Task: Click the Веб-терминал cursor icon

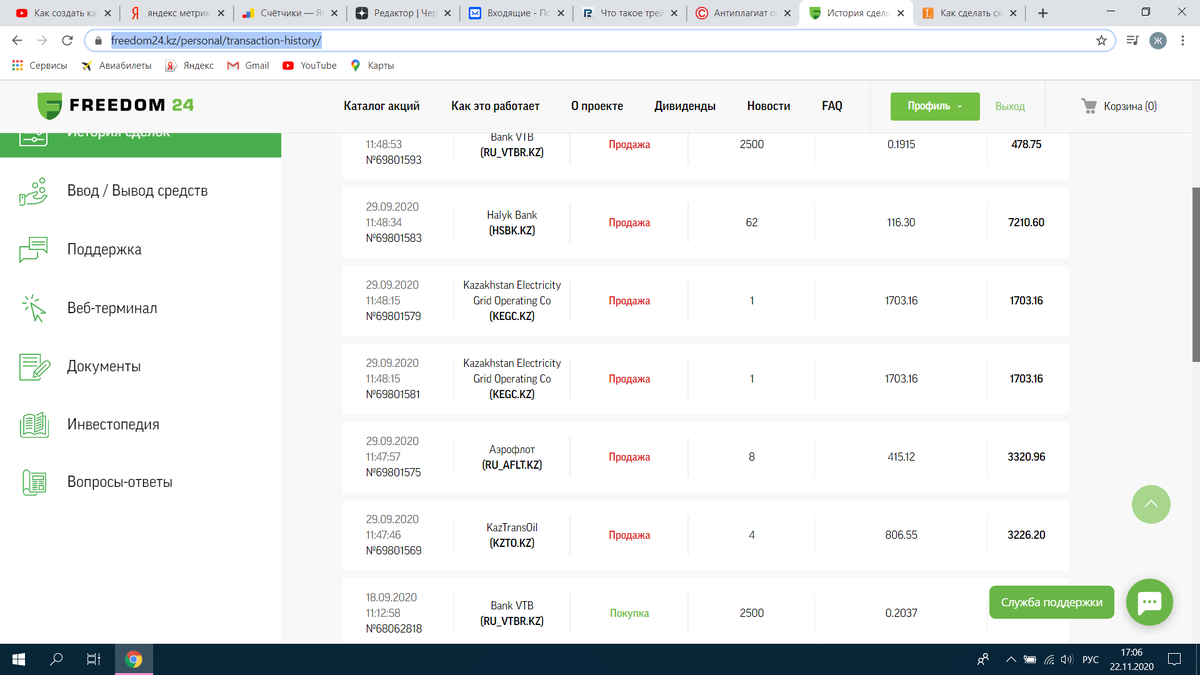Action: [35, 308]
